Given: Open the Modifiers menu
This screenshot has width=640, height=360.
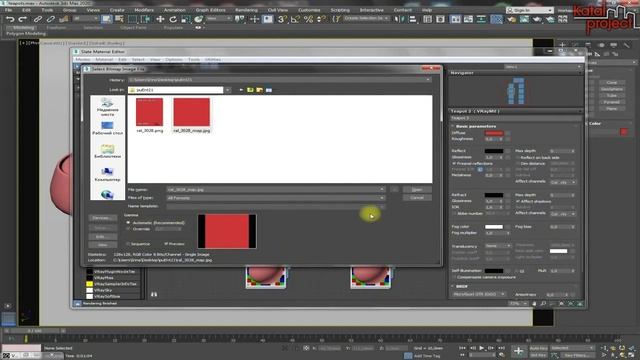Looking at the screenshot, I should tap(144, 10).
